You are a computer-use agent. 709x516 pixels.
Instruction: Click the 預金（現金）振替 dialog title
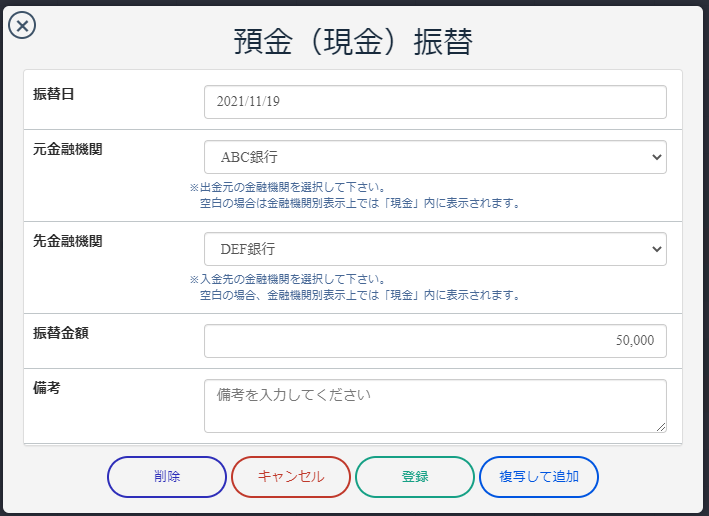353,42
